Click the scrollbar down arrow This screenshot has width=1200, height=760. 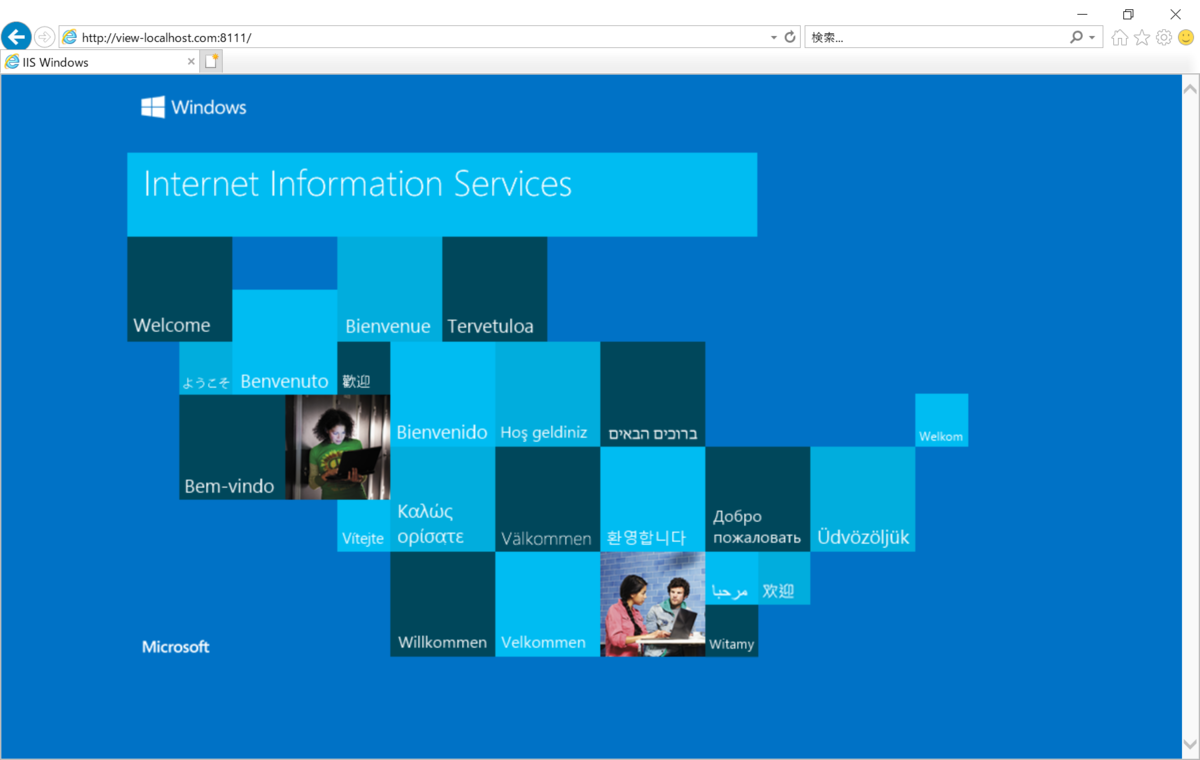coord(1190,744)
